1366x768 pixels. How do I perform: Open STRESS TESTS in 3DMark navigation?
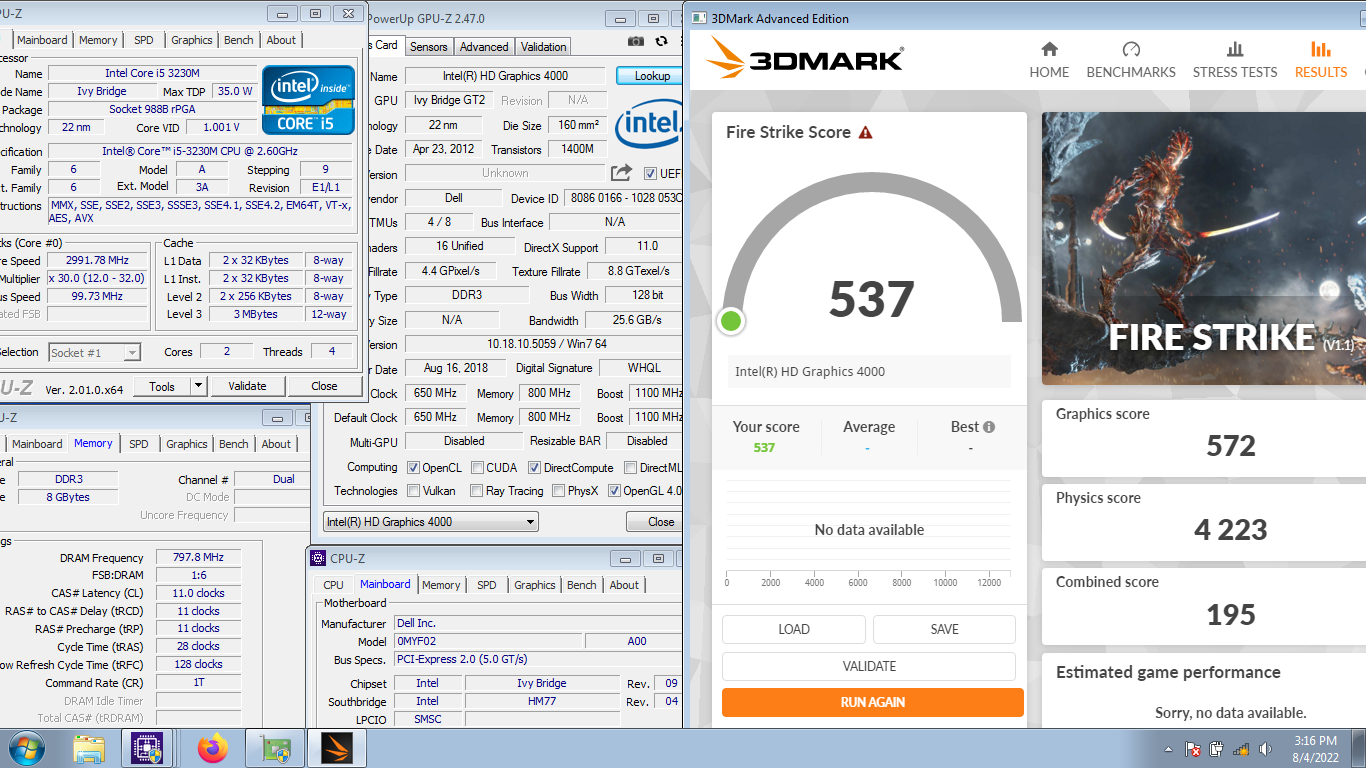coord(1235,60)
